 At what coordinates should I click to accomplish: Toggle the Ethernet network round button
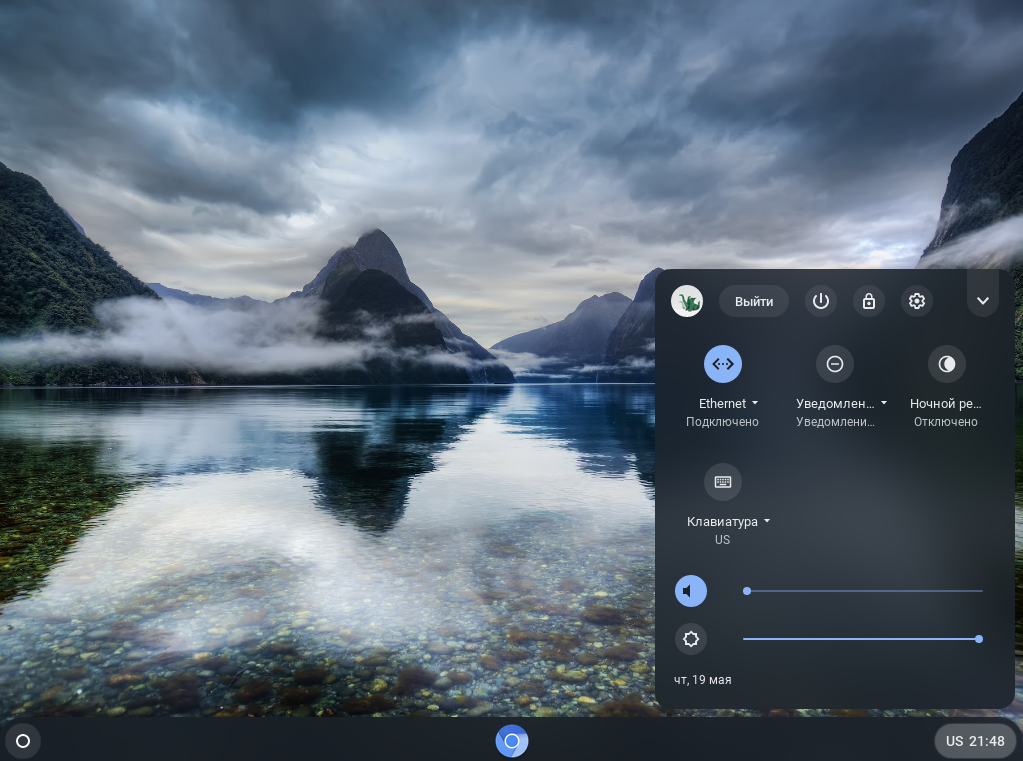tap(723, 364)
